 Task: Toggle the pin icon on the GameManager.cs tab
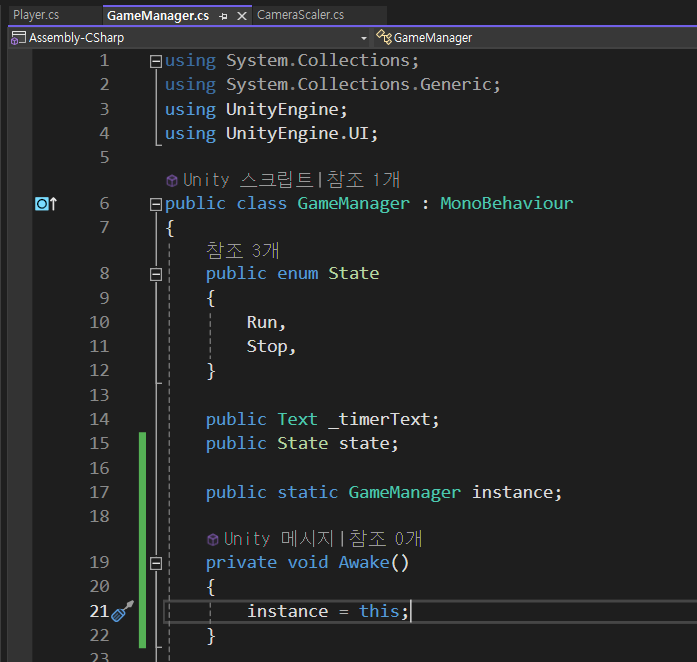click(x=223, y=16)
